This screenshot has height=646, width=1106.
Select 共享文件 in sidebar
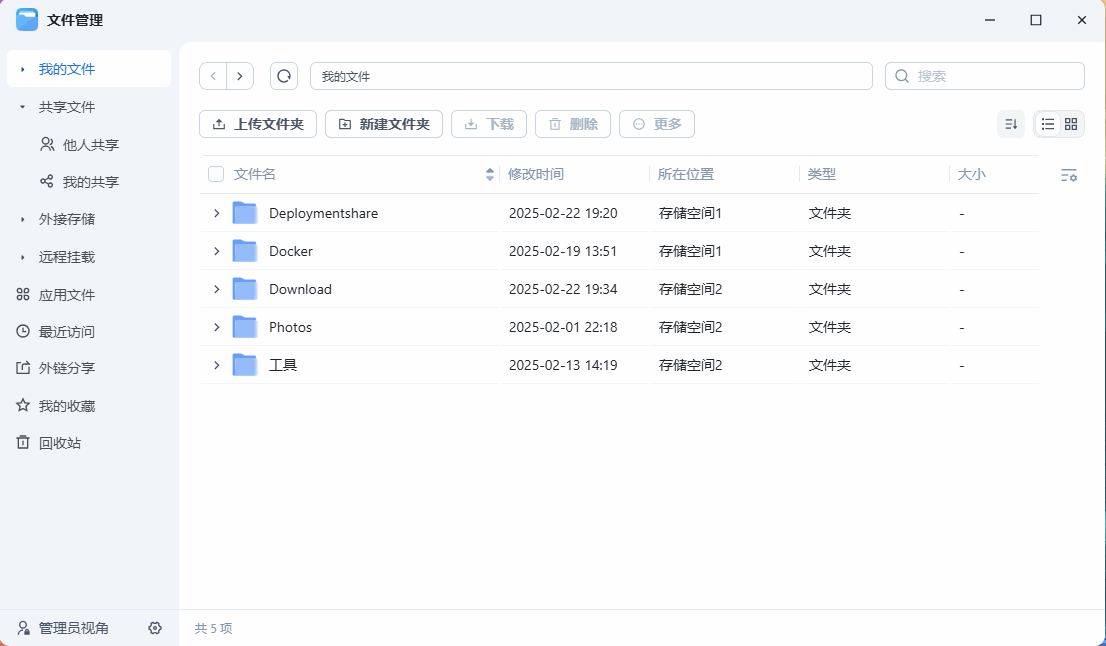coord(66,107)
